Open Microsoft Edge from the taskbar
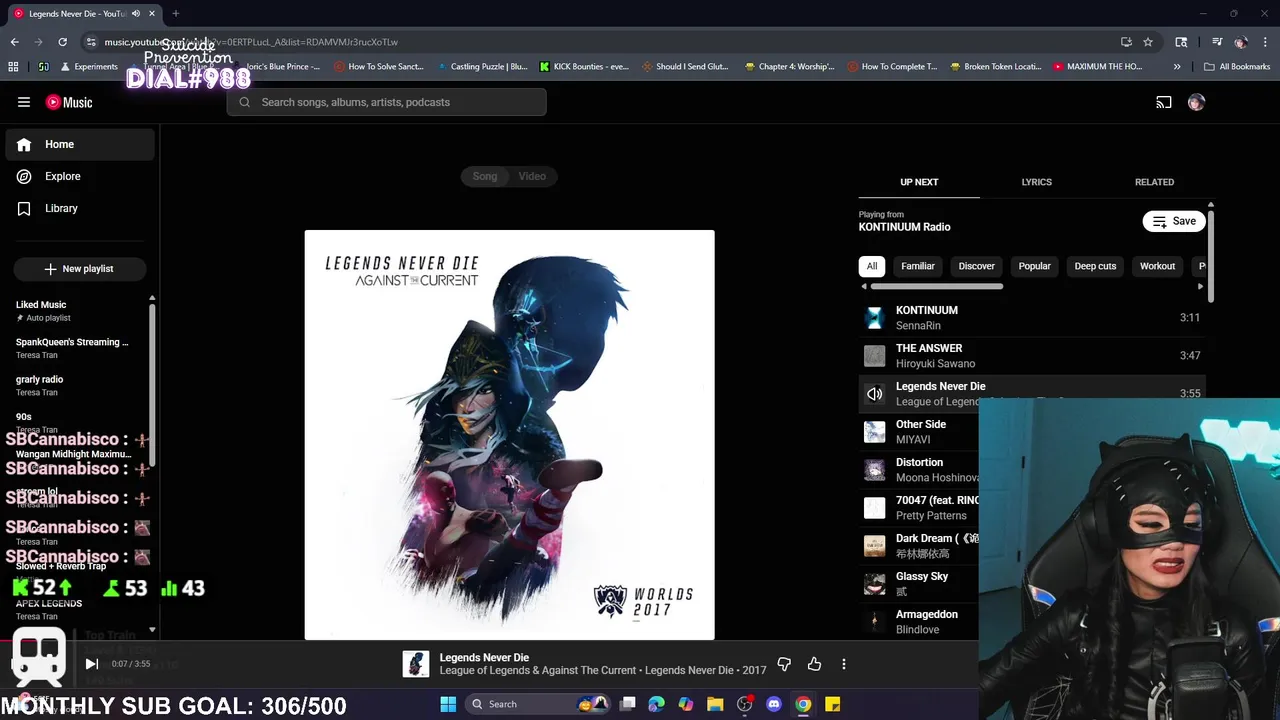Viewport: 1280px width, 720px height. pyautogui.click(x=656, y=704)
